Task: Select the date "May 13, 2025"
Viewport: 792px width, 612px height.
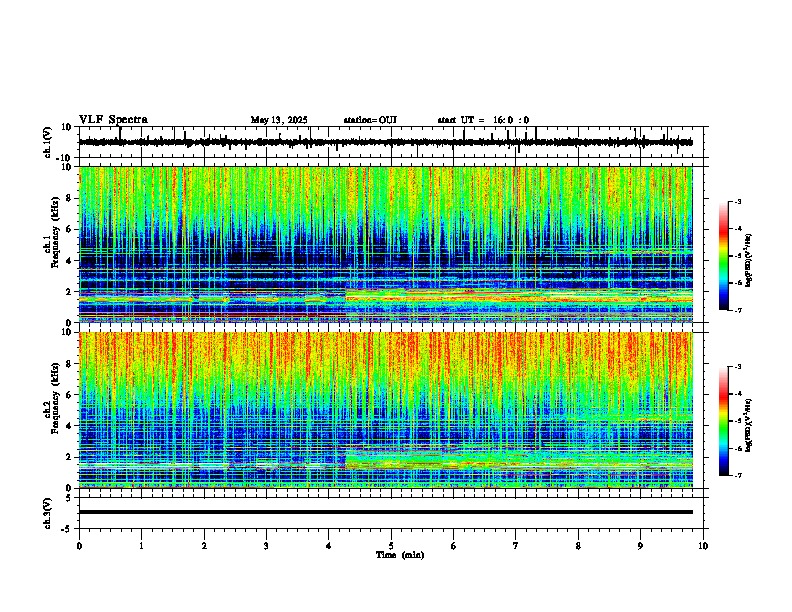Action: click(279, 120)
